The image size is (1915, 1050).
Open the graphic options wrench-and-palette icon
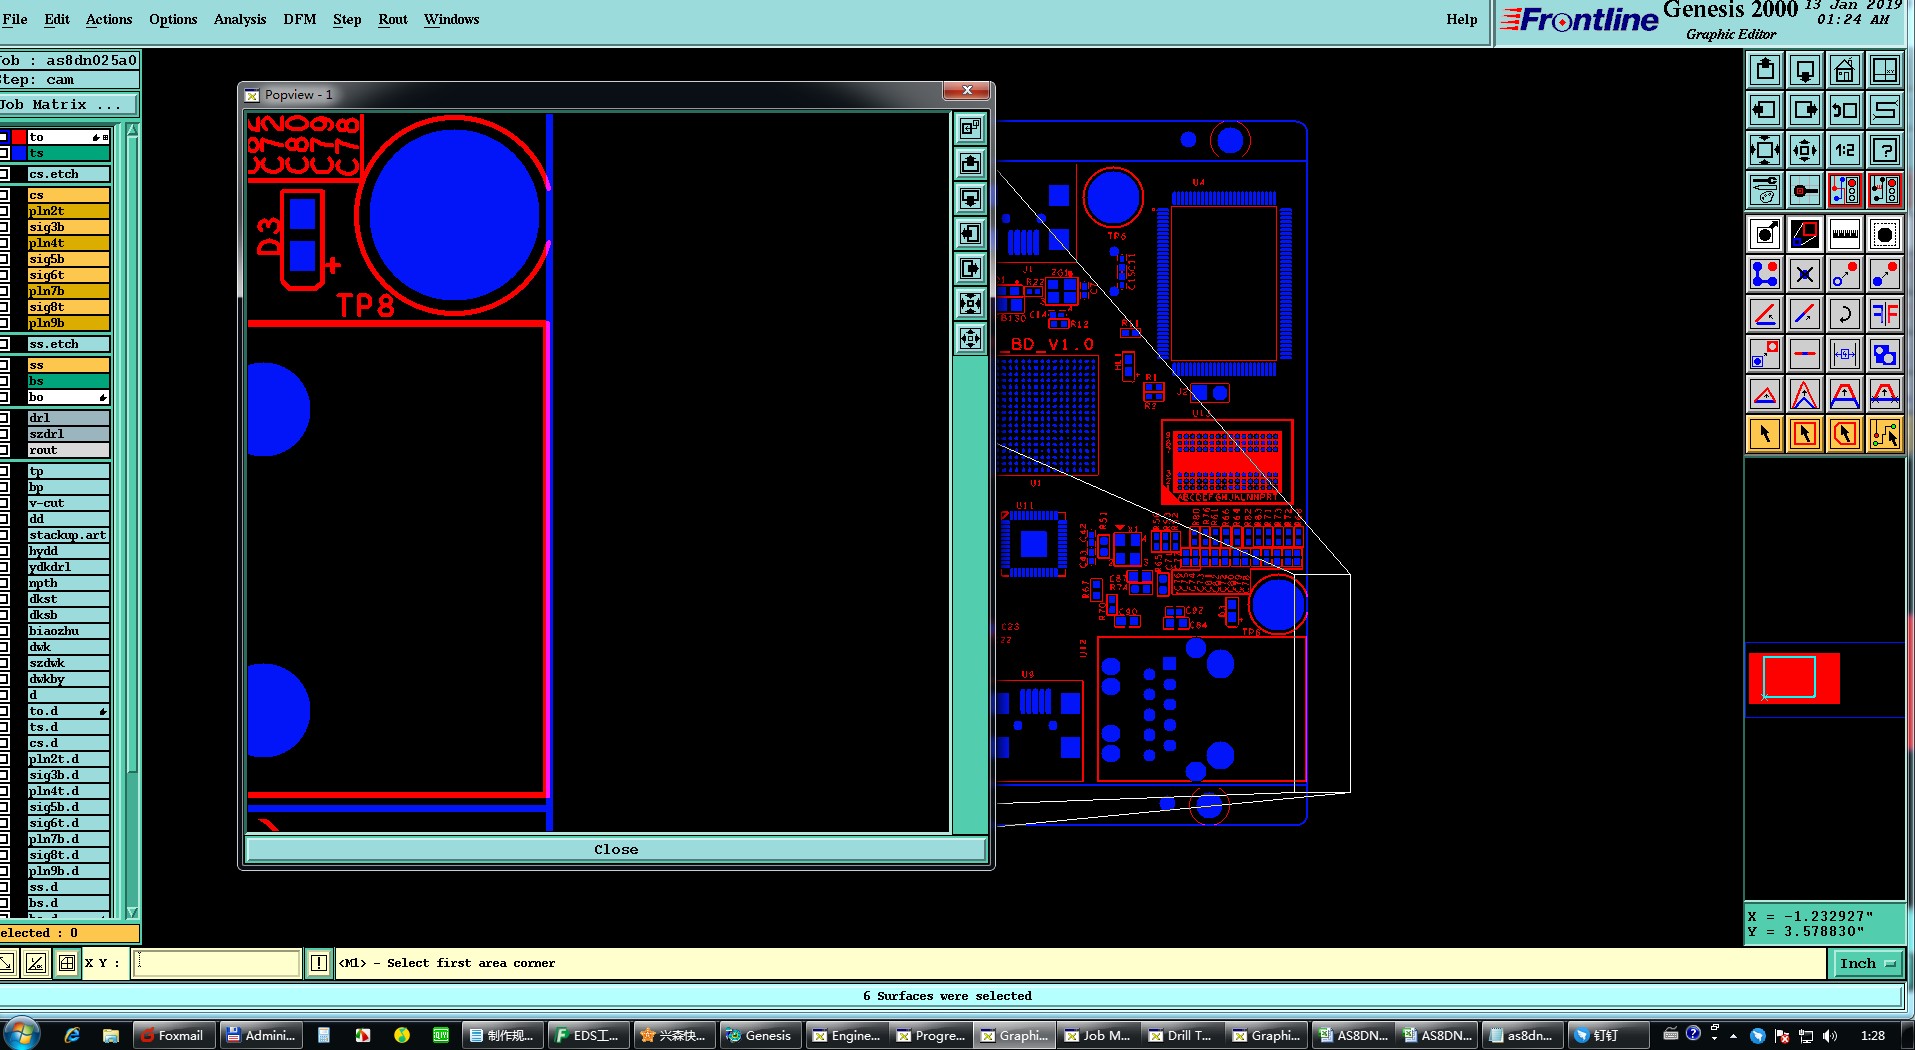1765,190
